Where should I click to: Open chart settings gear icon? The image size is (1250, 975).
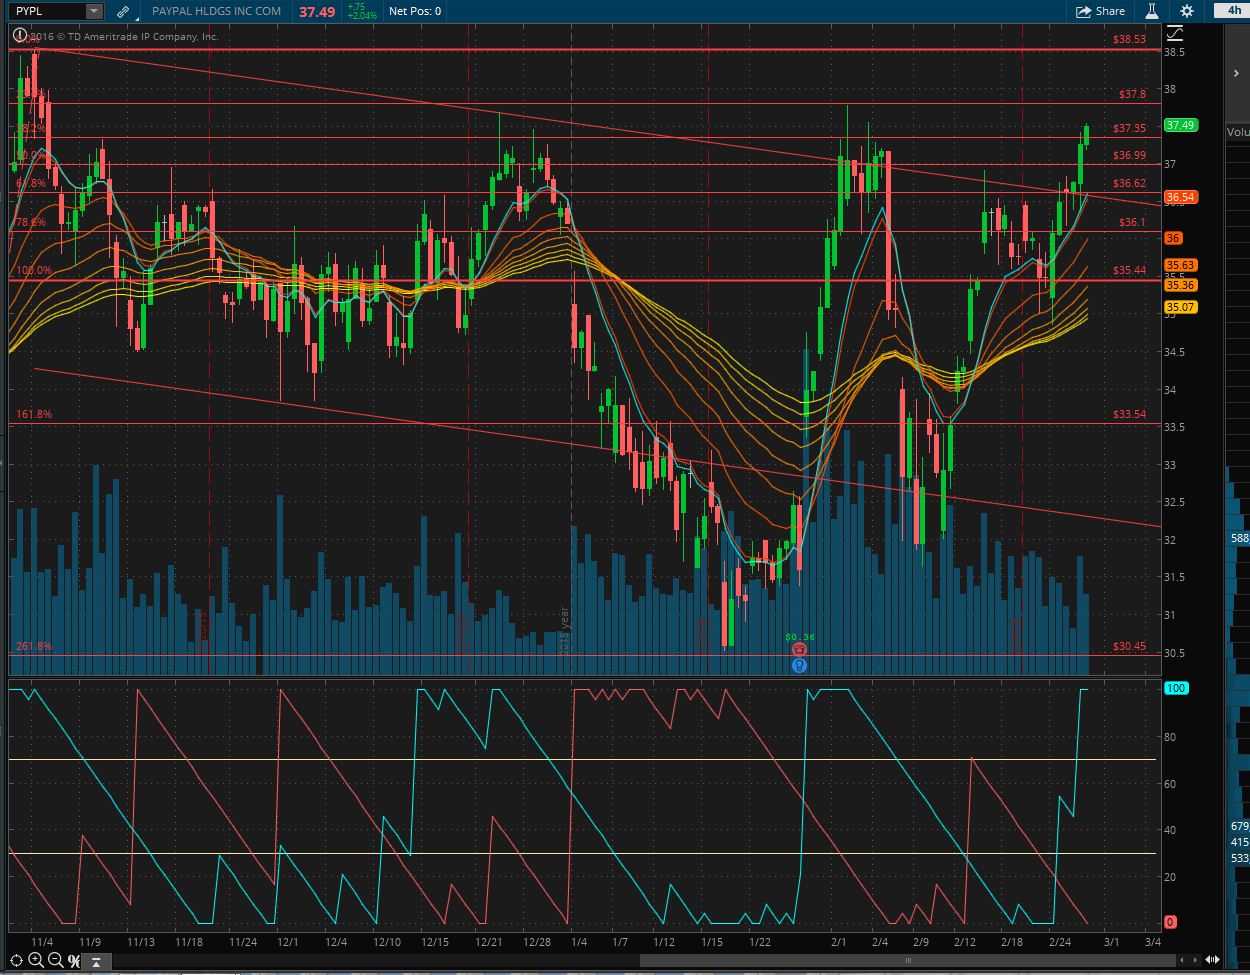pos(1186,11)
